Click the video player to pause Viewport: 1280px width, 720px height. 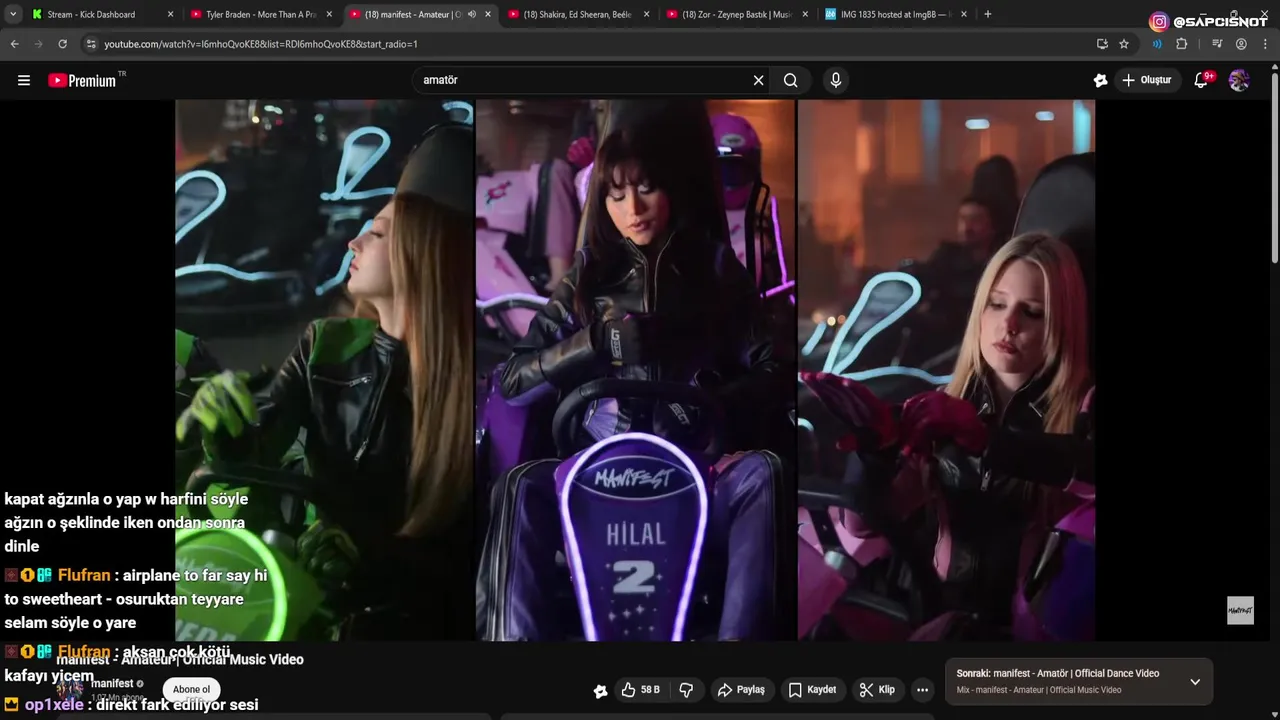click(x=635, y=370)
